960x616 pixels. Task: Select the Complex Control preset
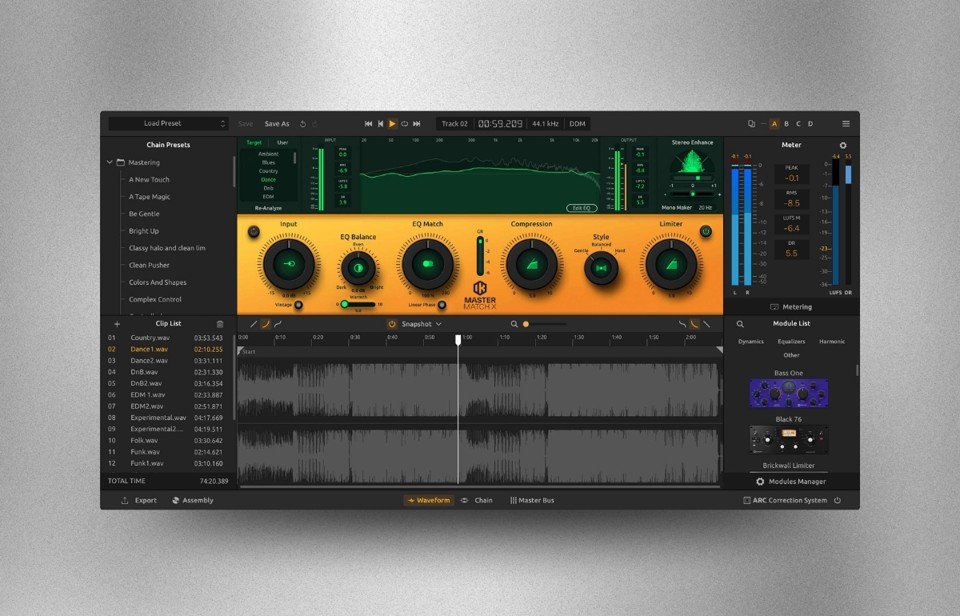[x=155, y=299]
